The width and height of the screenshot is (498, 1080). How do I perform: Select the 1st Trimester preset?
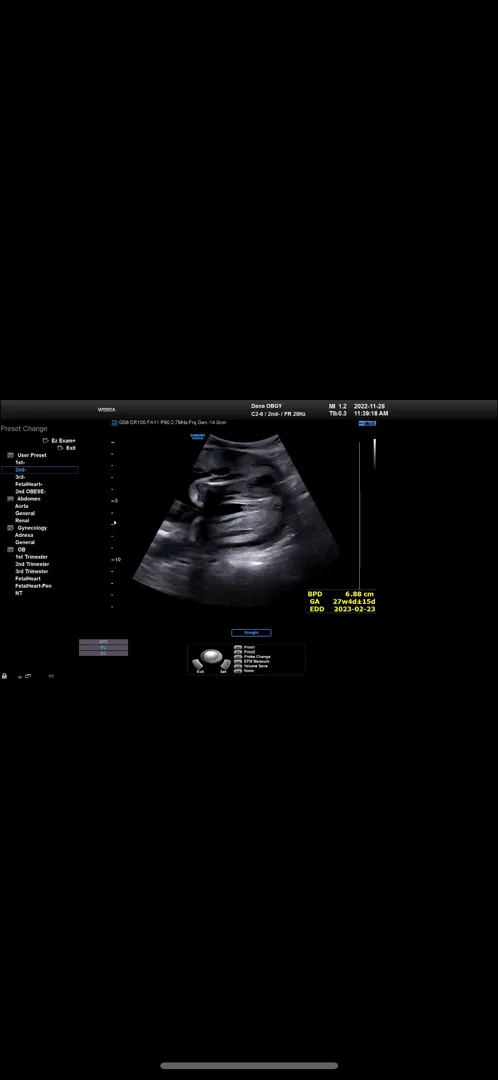32,557
